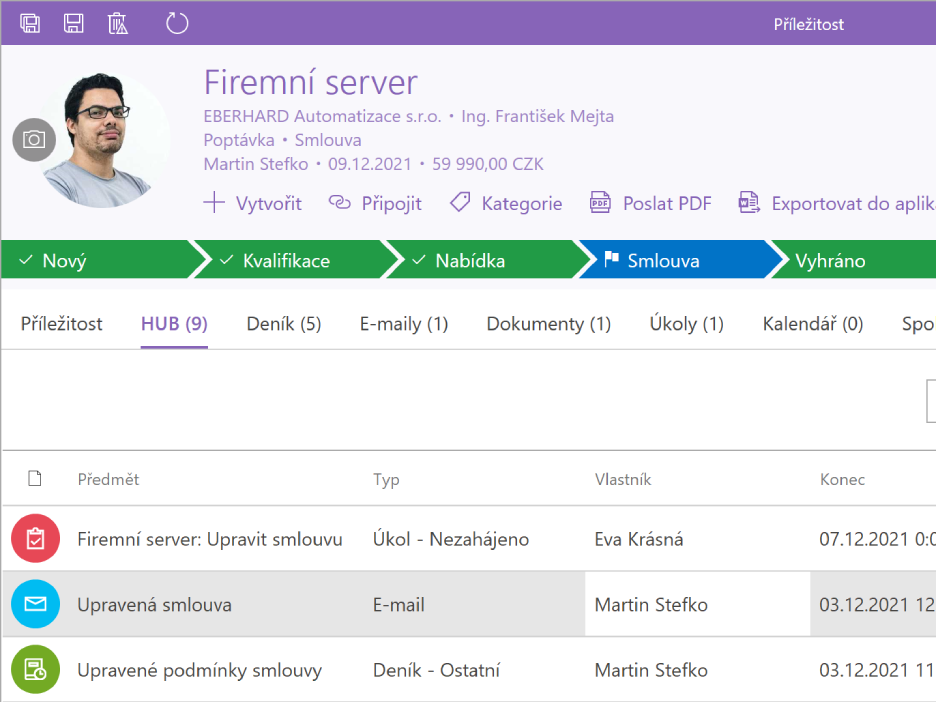The width and height of the screenshot is (936, 702).
Task: Open the Kategorie tag option
Action: pyautogui.click(x=506, y=204)
